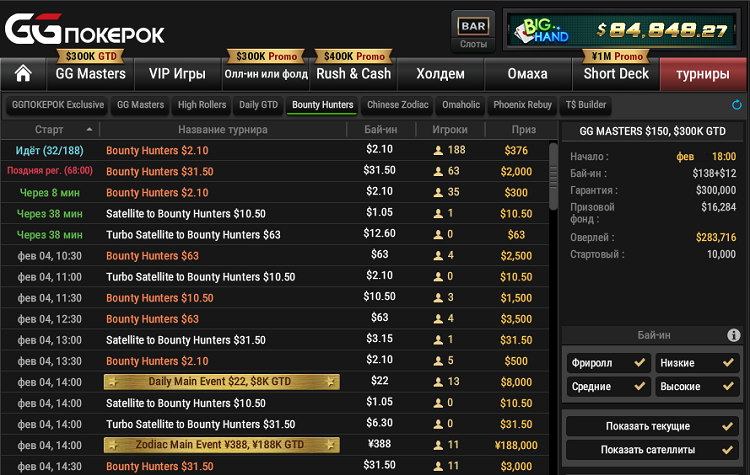Sort by Приз column header
The height and width of the screenshot is (475, 750).
(524, 130)
